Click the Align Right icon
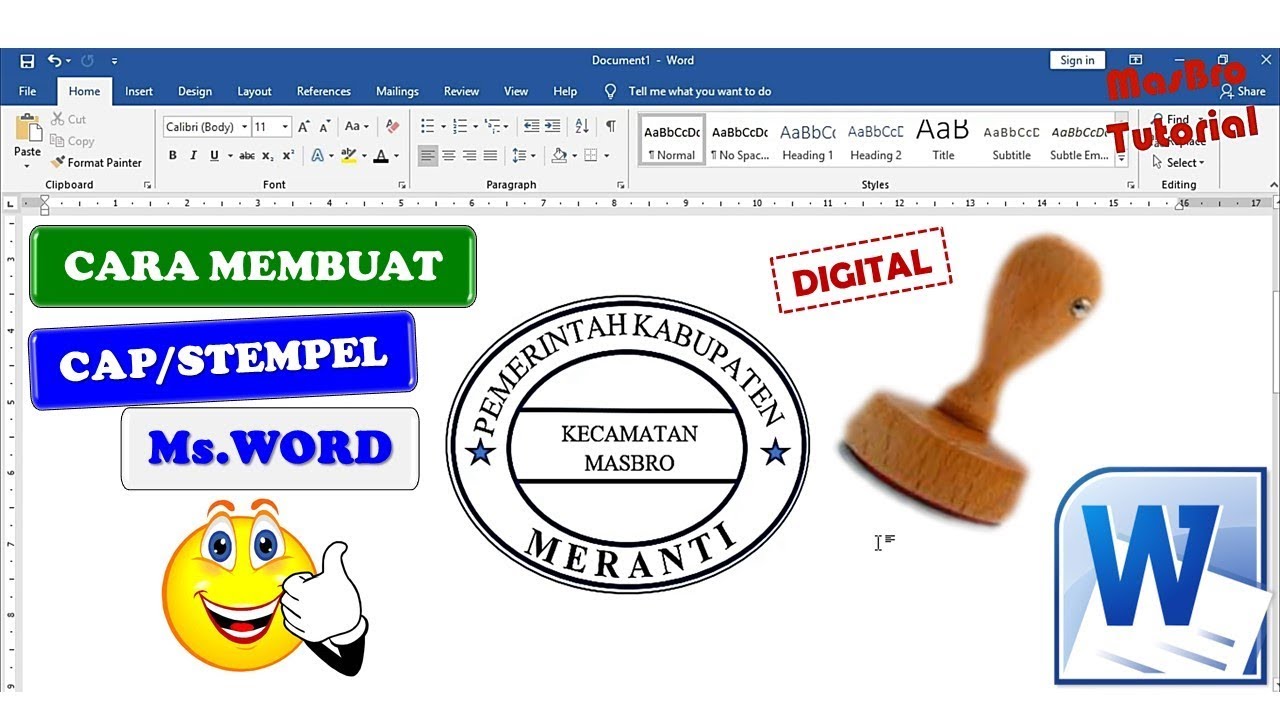This screenshot has width=1280, height=720. click(469, 156)
